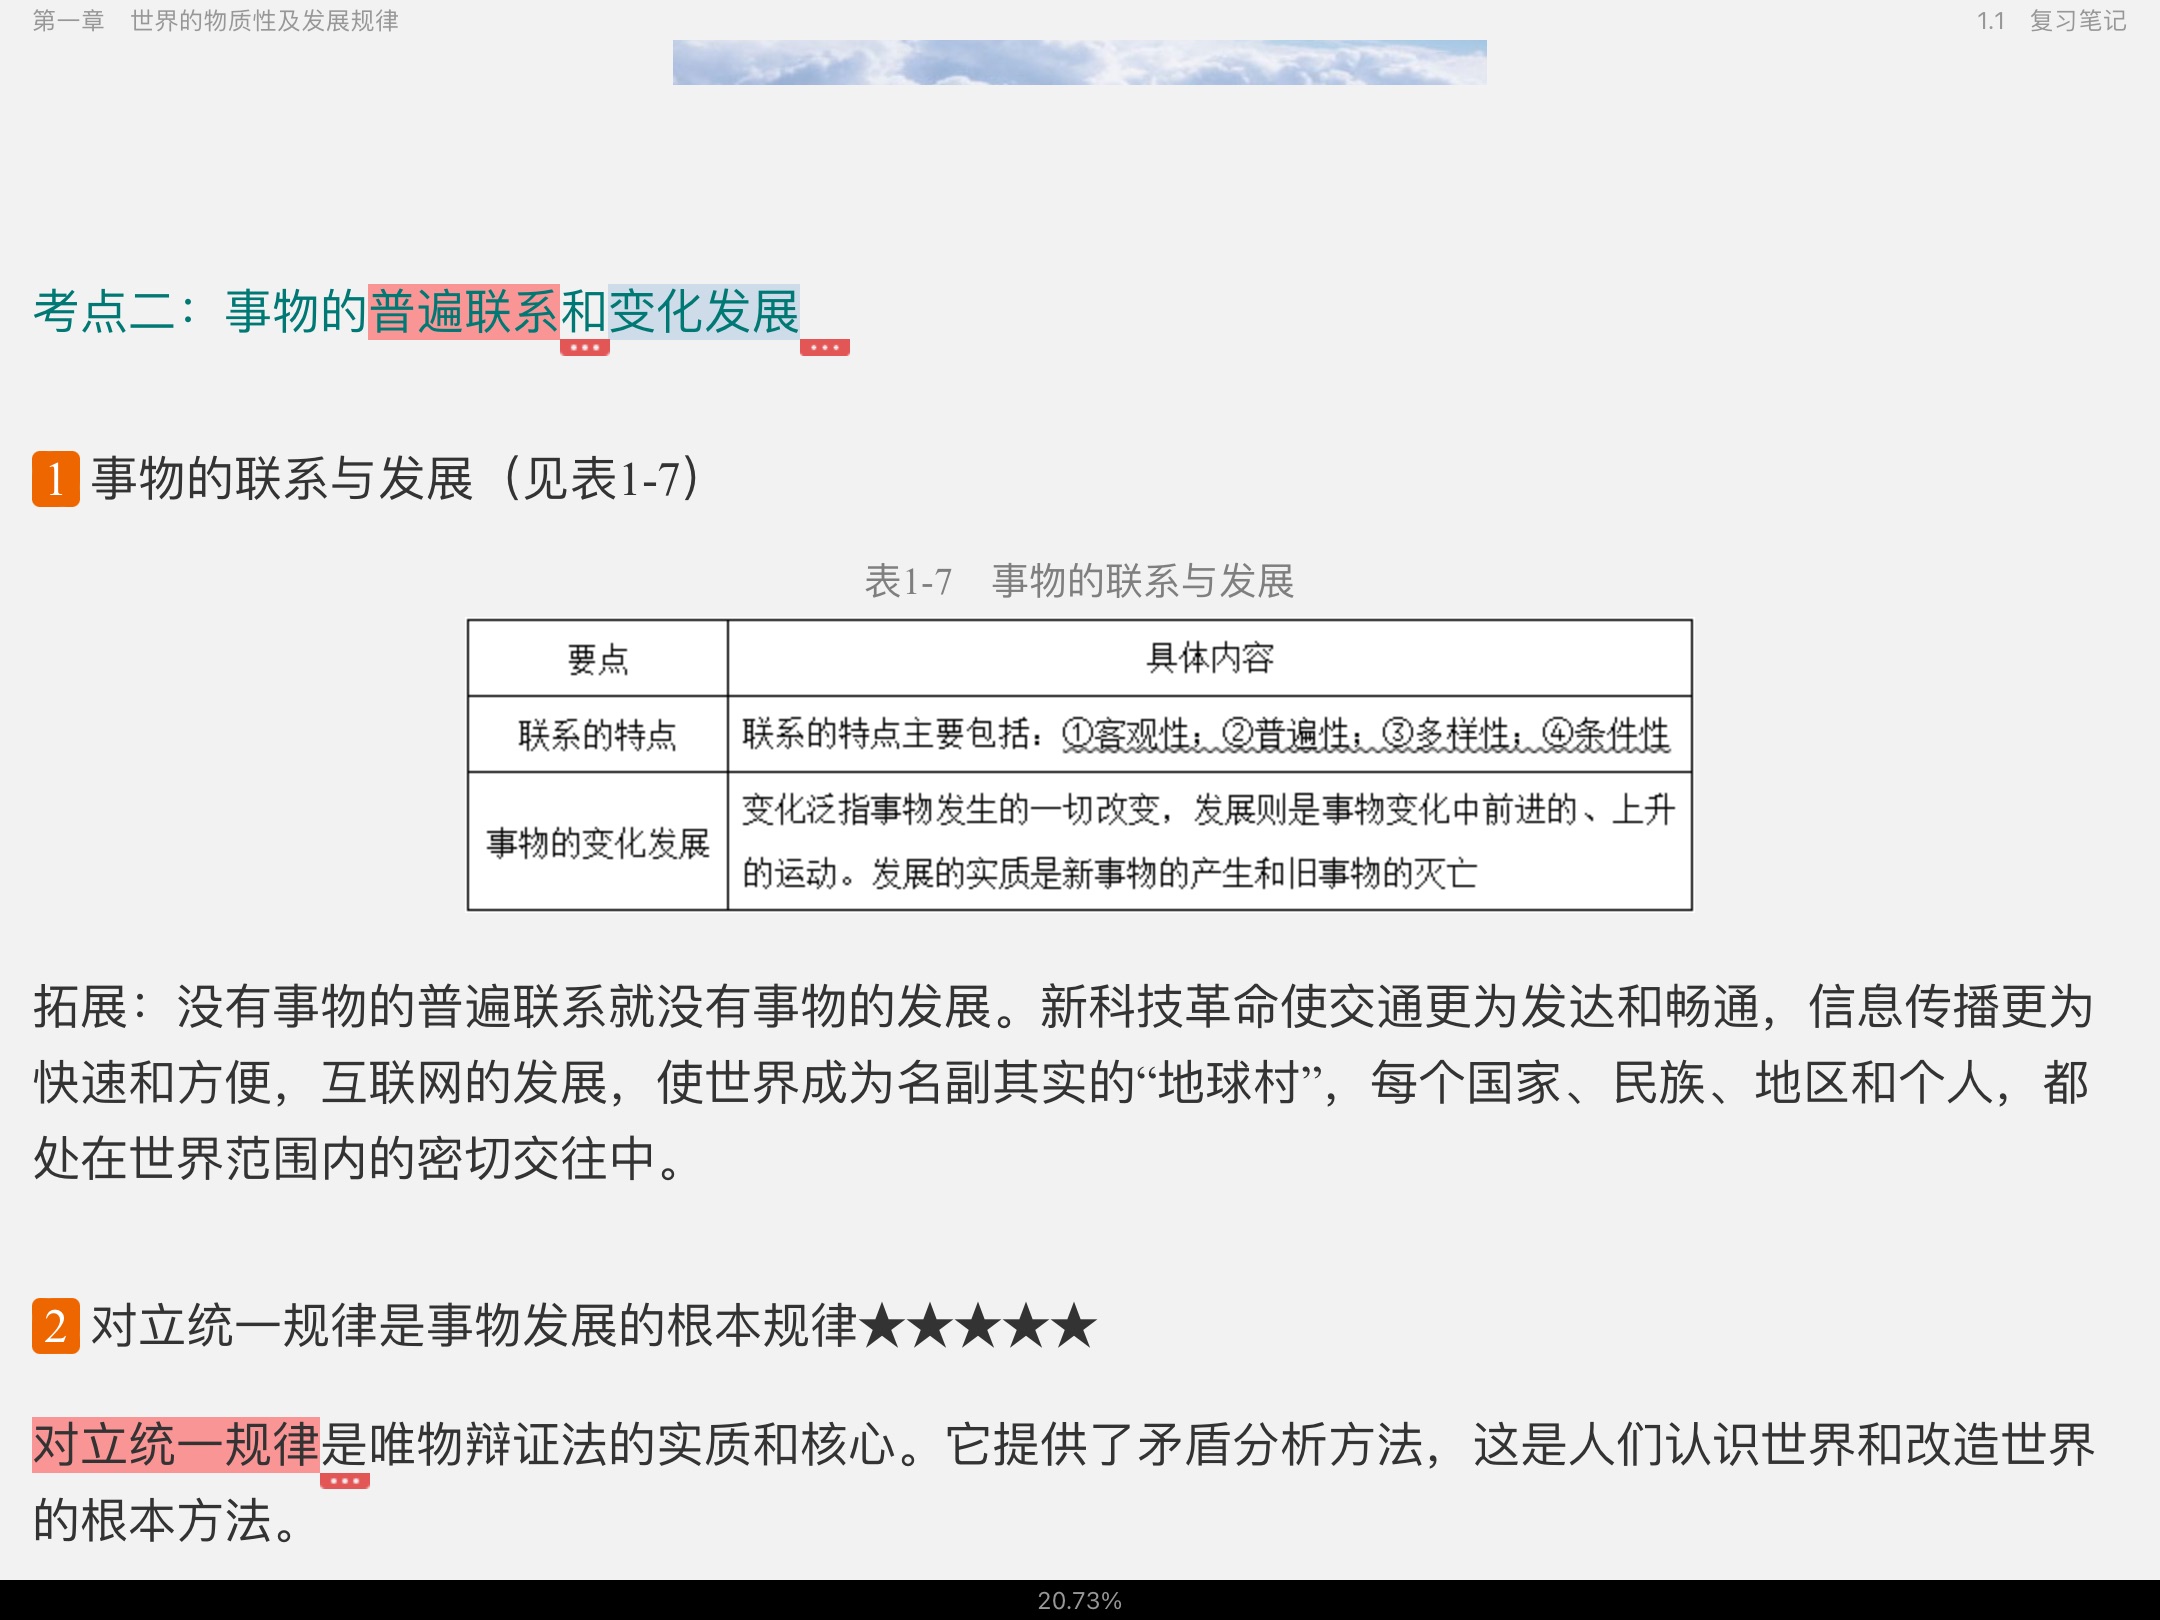
Task: Click table title 表1-7 事物的联系与发展
Action: click(x=1079, y=581)
